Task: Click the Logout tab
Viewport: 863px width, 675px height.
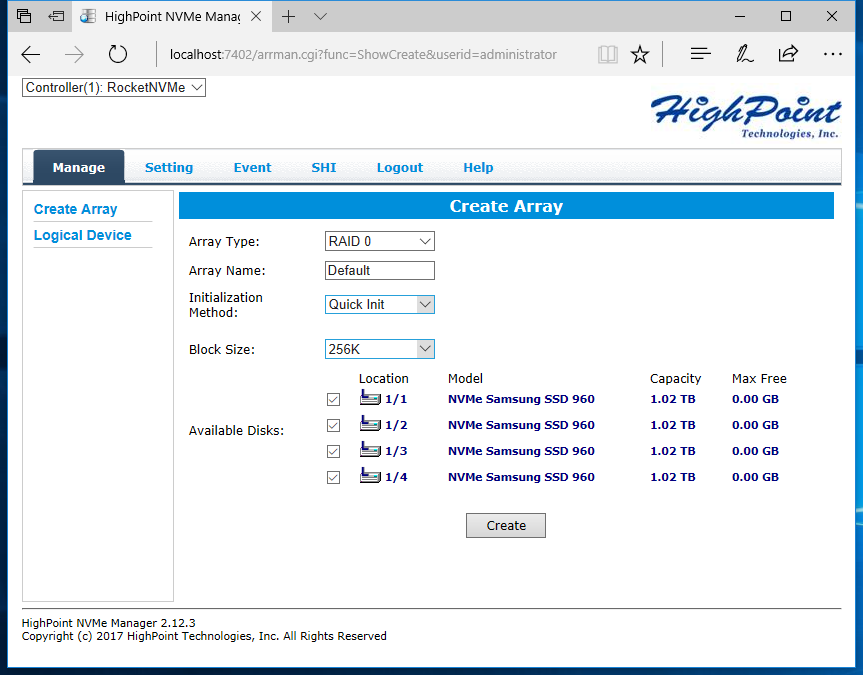Action: [400, 167]
